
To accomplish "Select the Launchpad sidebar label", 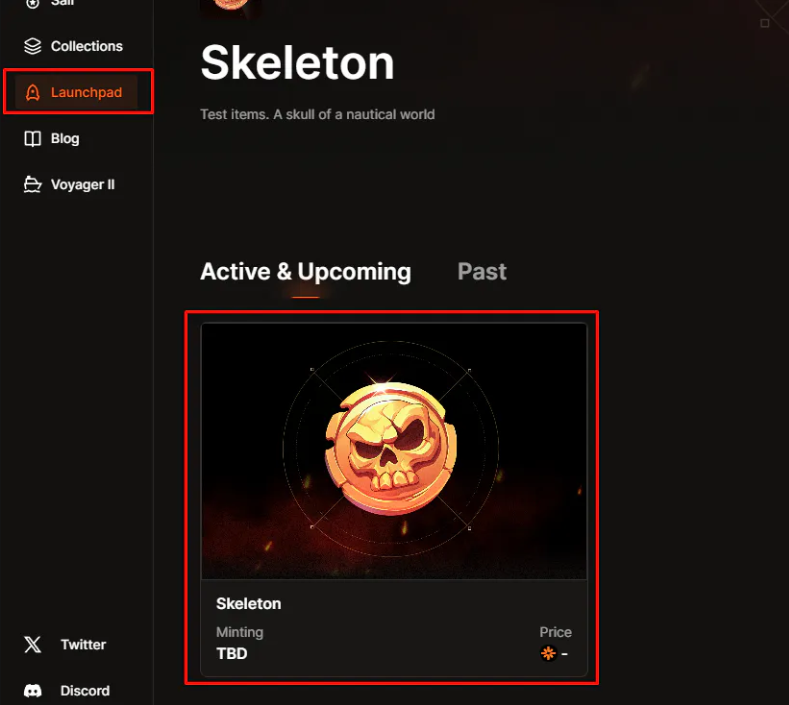I will pyautogui.click(x=87, y=93).
